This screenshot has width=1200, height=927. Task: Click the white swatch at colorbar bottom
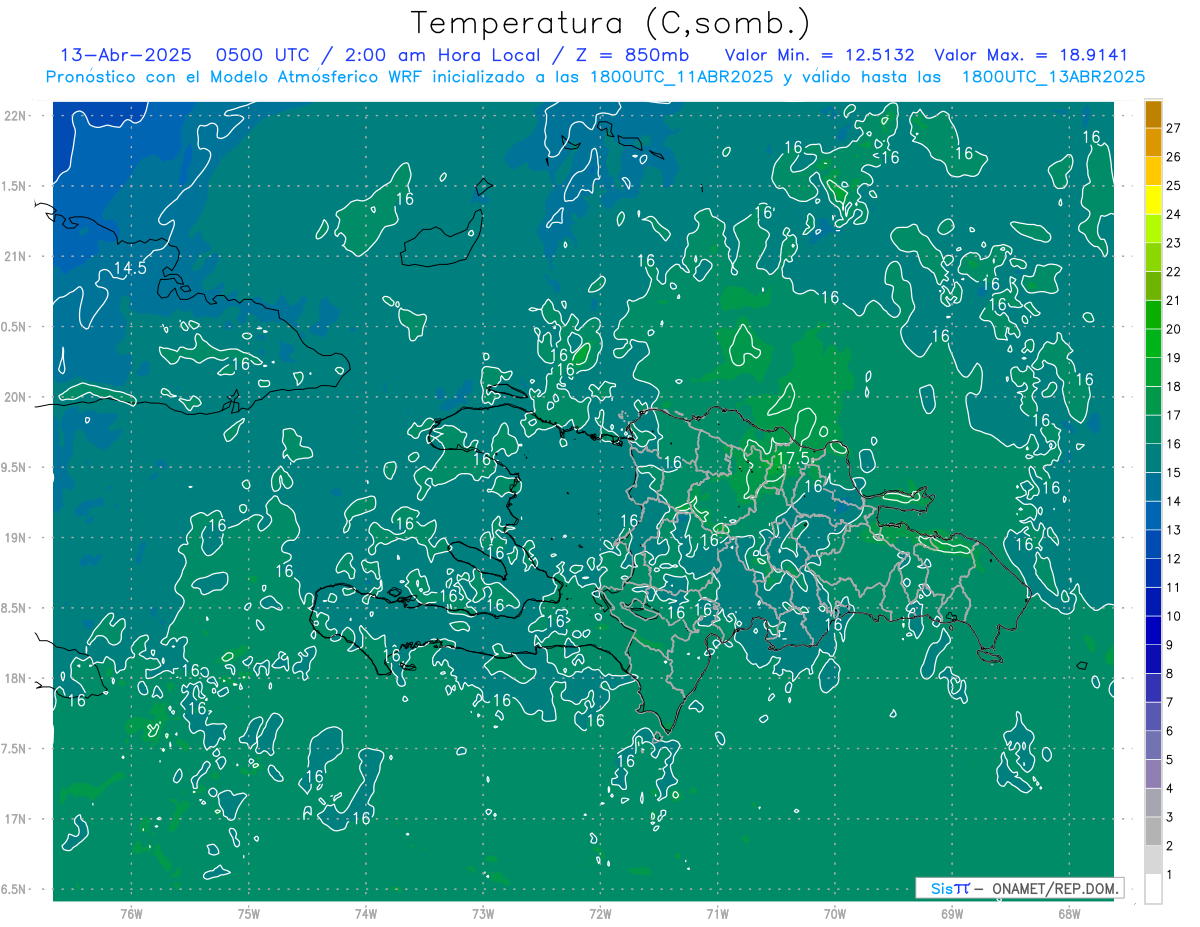(x=1153, y=889)
